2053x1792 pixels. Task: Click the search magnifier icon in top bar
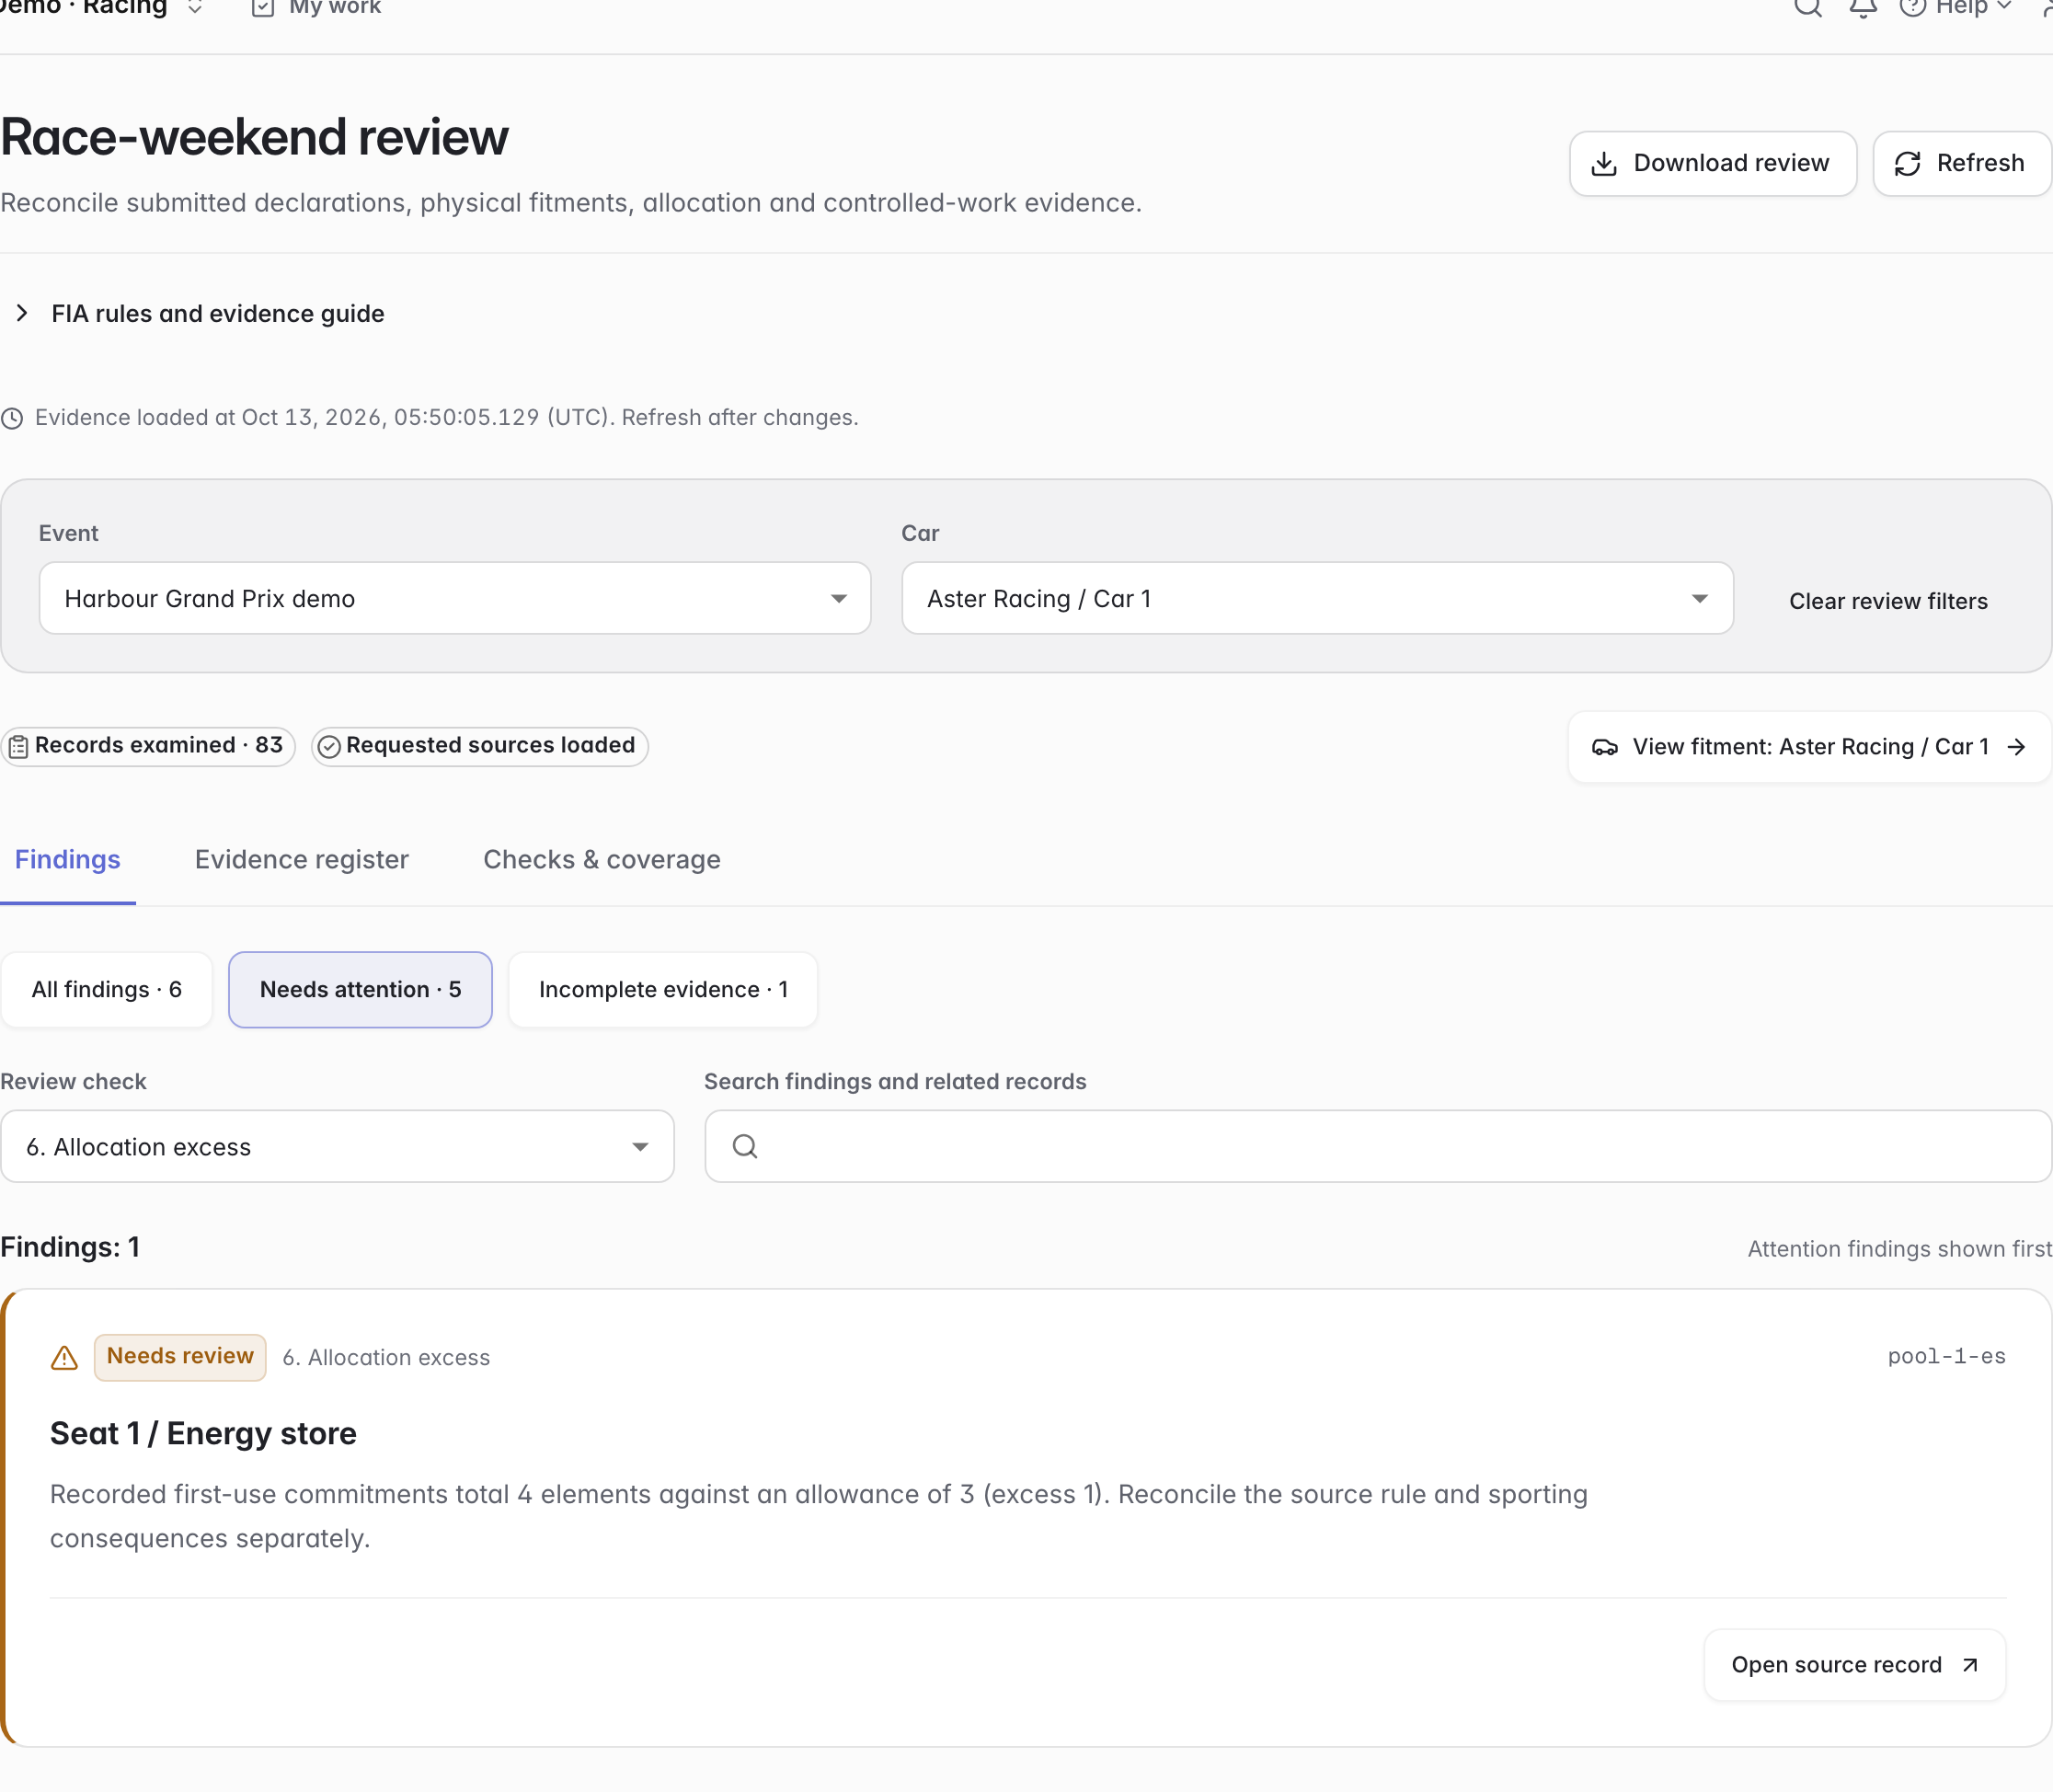[x=1807, y=7]
